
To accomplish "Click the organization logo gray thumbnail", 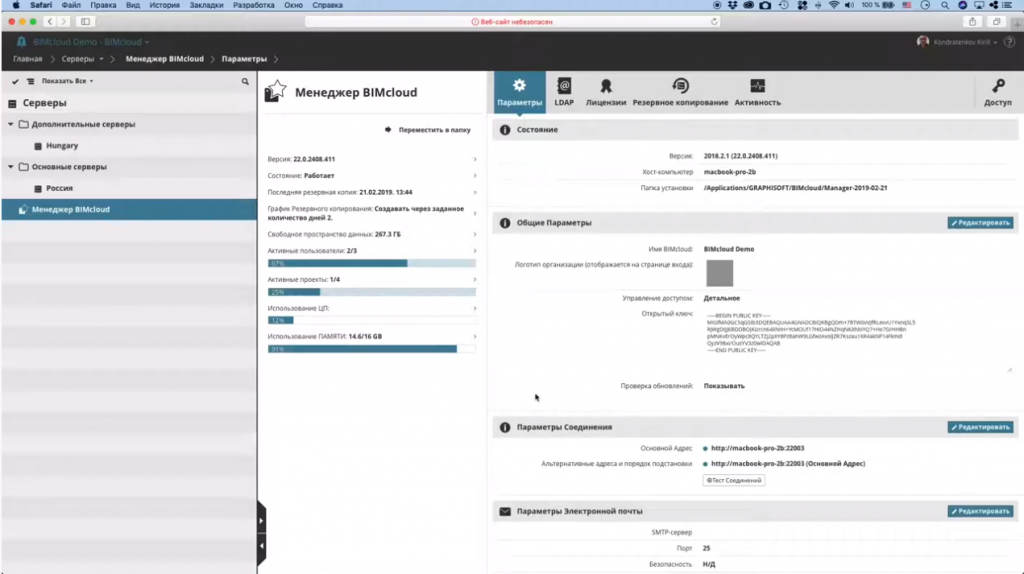I will tap(719, 273).
